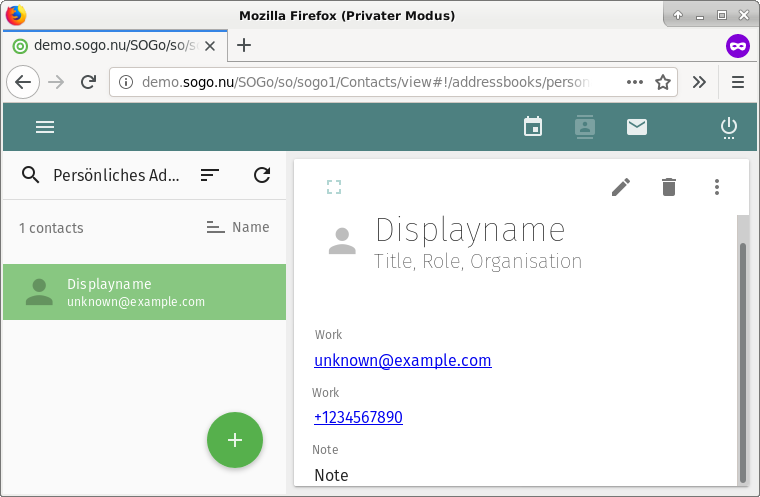Edit contact with pencil icon
760x497 pixels.
pyautogui.click(x=621, y=187)
